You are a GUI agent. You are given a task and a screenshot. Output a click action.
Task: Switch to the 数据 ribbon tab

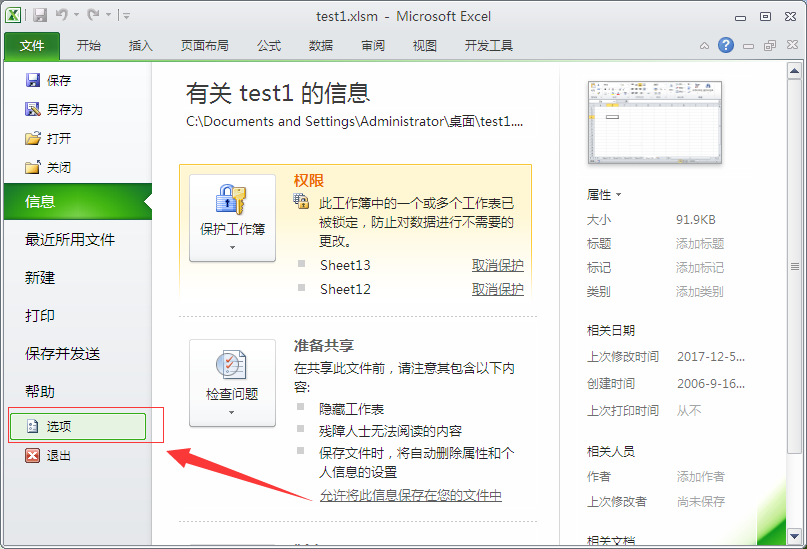coord(321,46)
